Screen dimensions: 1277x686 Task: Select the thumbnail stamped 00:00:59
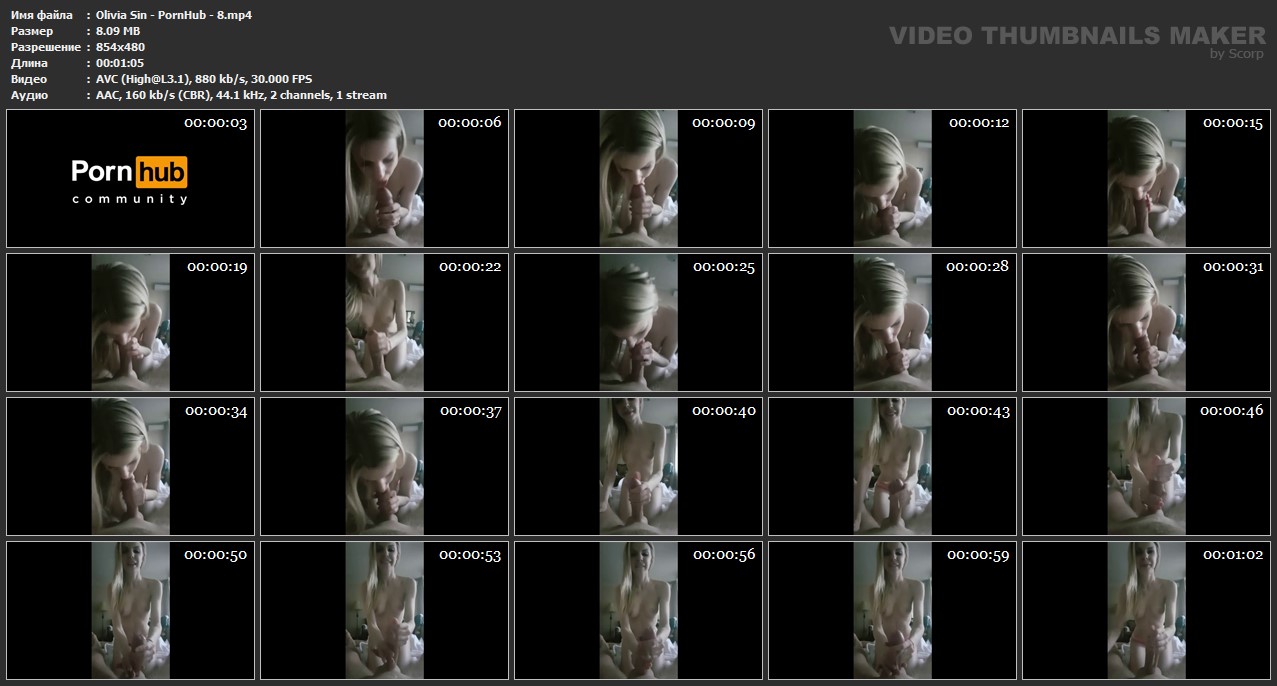click(892, 610)
